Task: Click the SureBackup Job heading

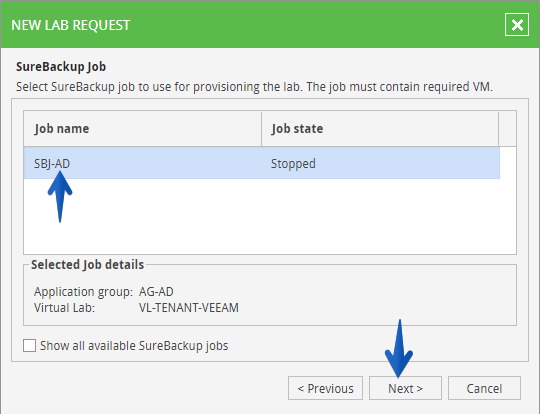Action: point(61,66)
